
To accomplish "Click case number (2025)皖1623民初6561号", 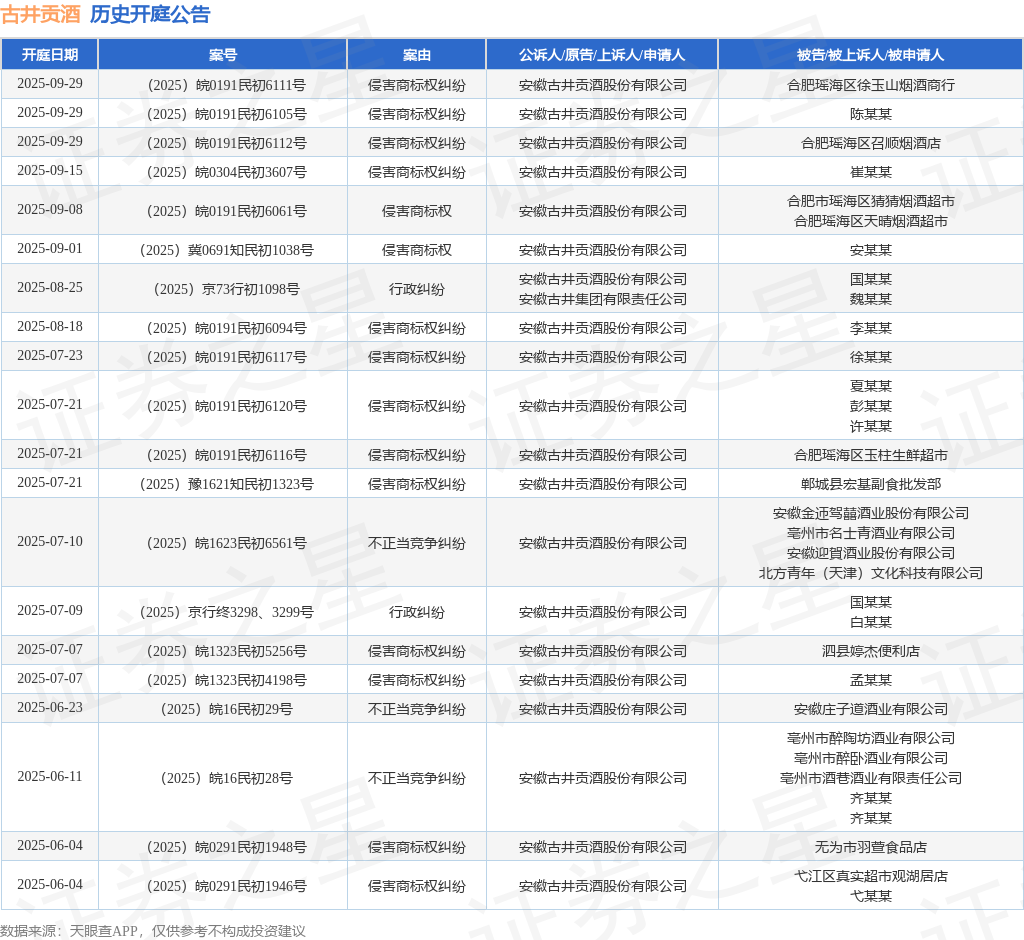I will point(227,543).
